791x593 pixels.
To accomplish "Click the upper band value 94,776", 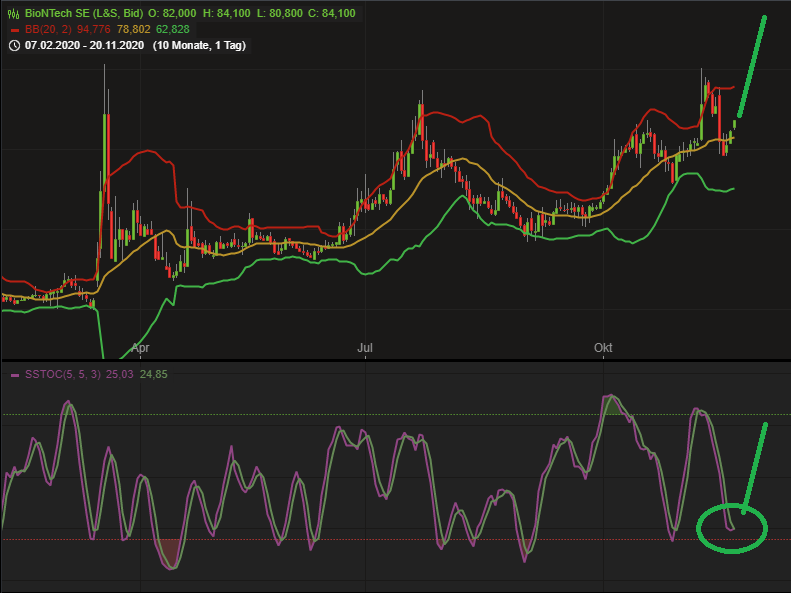I will coord(93,30).
